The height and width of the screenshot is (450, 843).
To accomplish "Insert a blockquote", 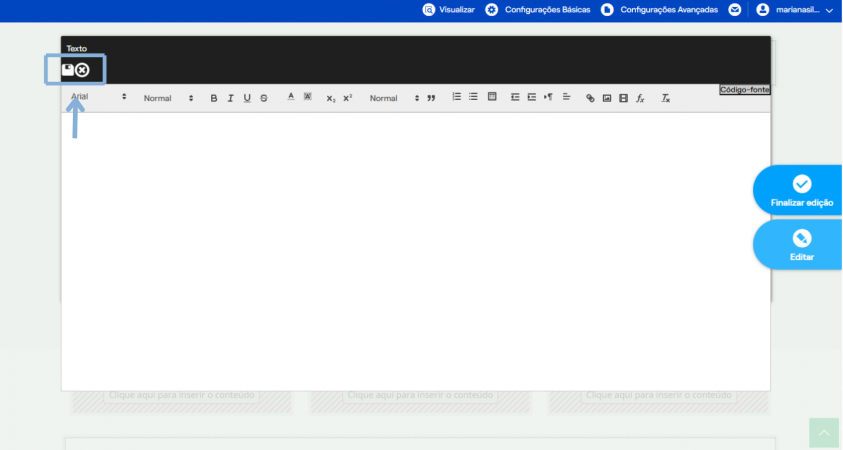I will click(x=431, y=98).
